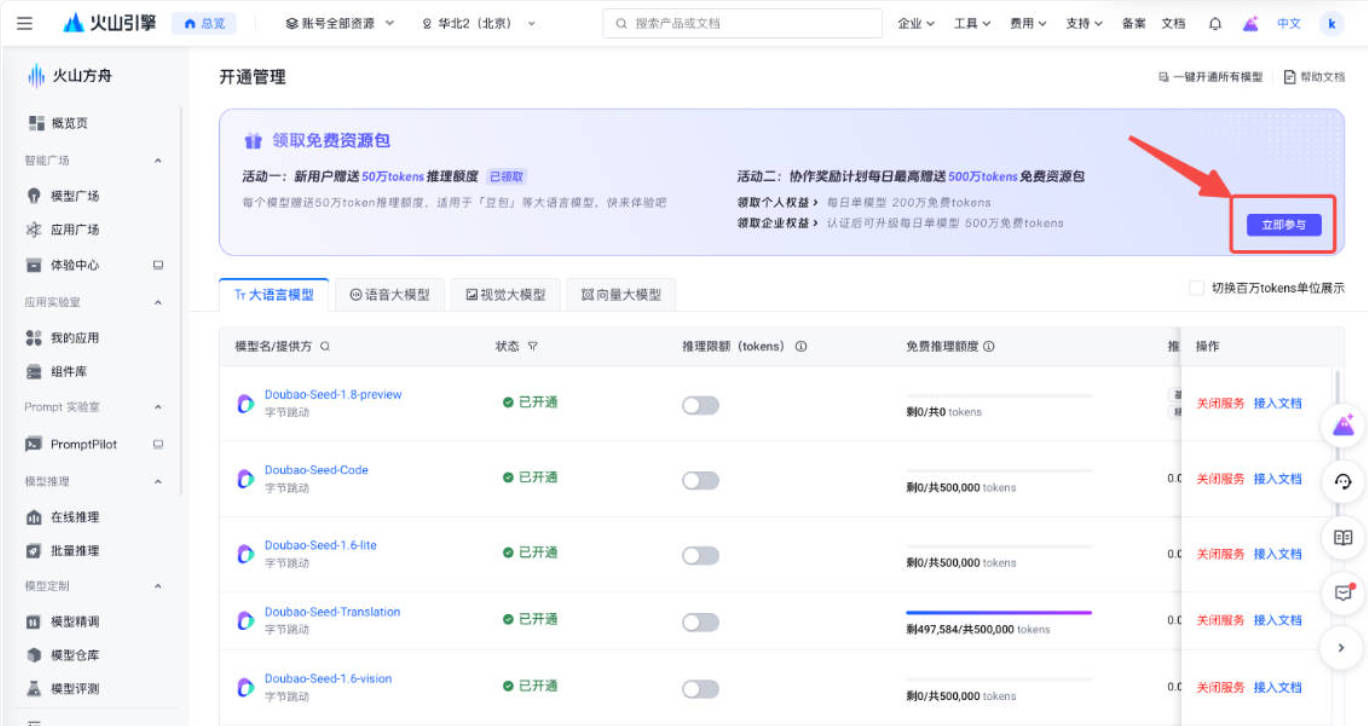The height and width of the screenshot is (726, 1368).
Task: Collapse the 模型推理 sidebar section
Action: pos(158,481)
